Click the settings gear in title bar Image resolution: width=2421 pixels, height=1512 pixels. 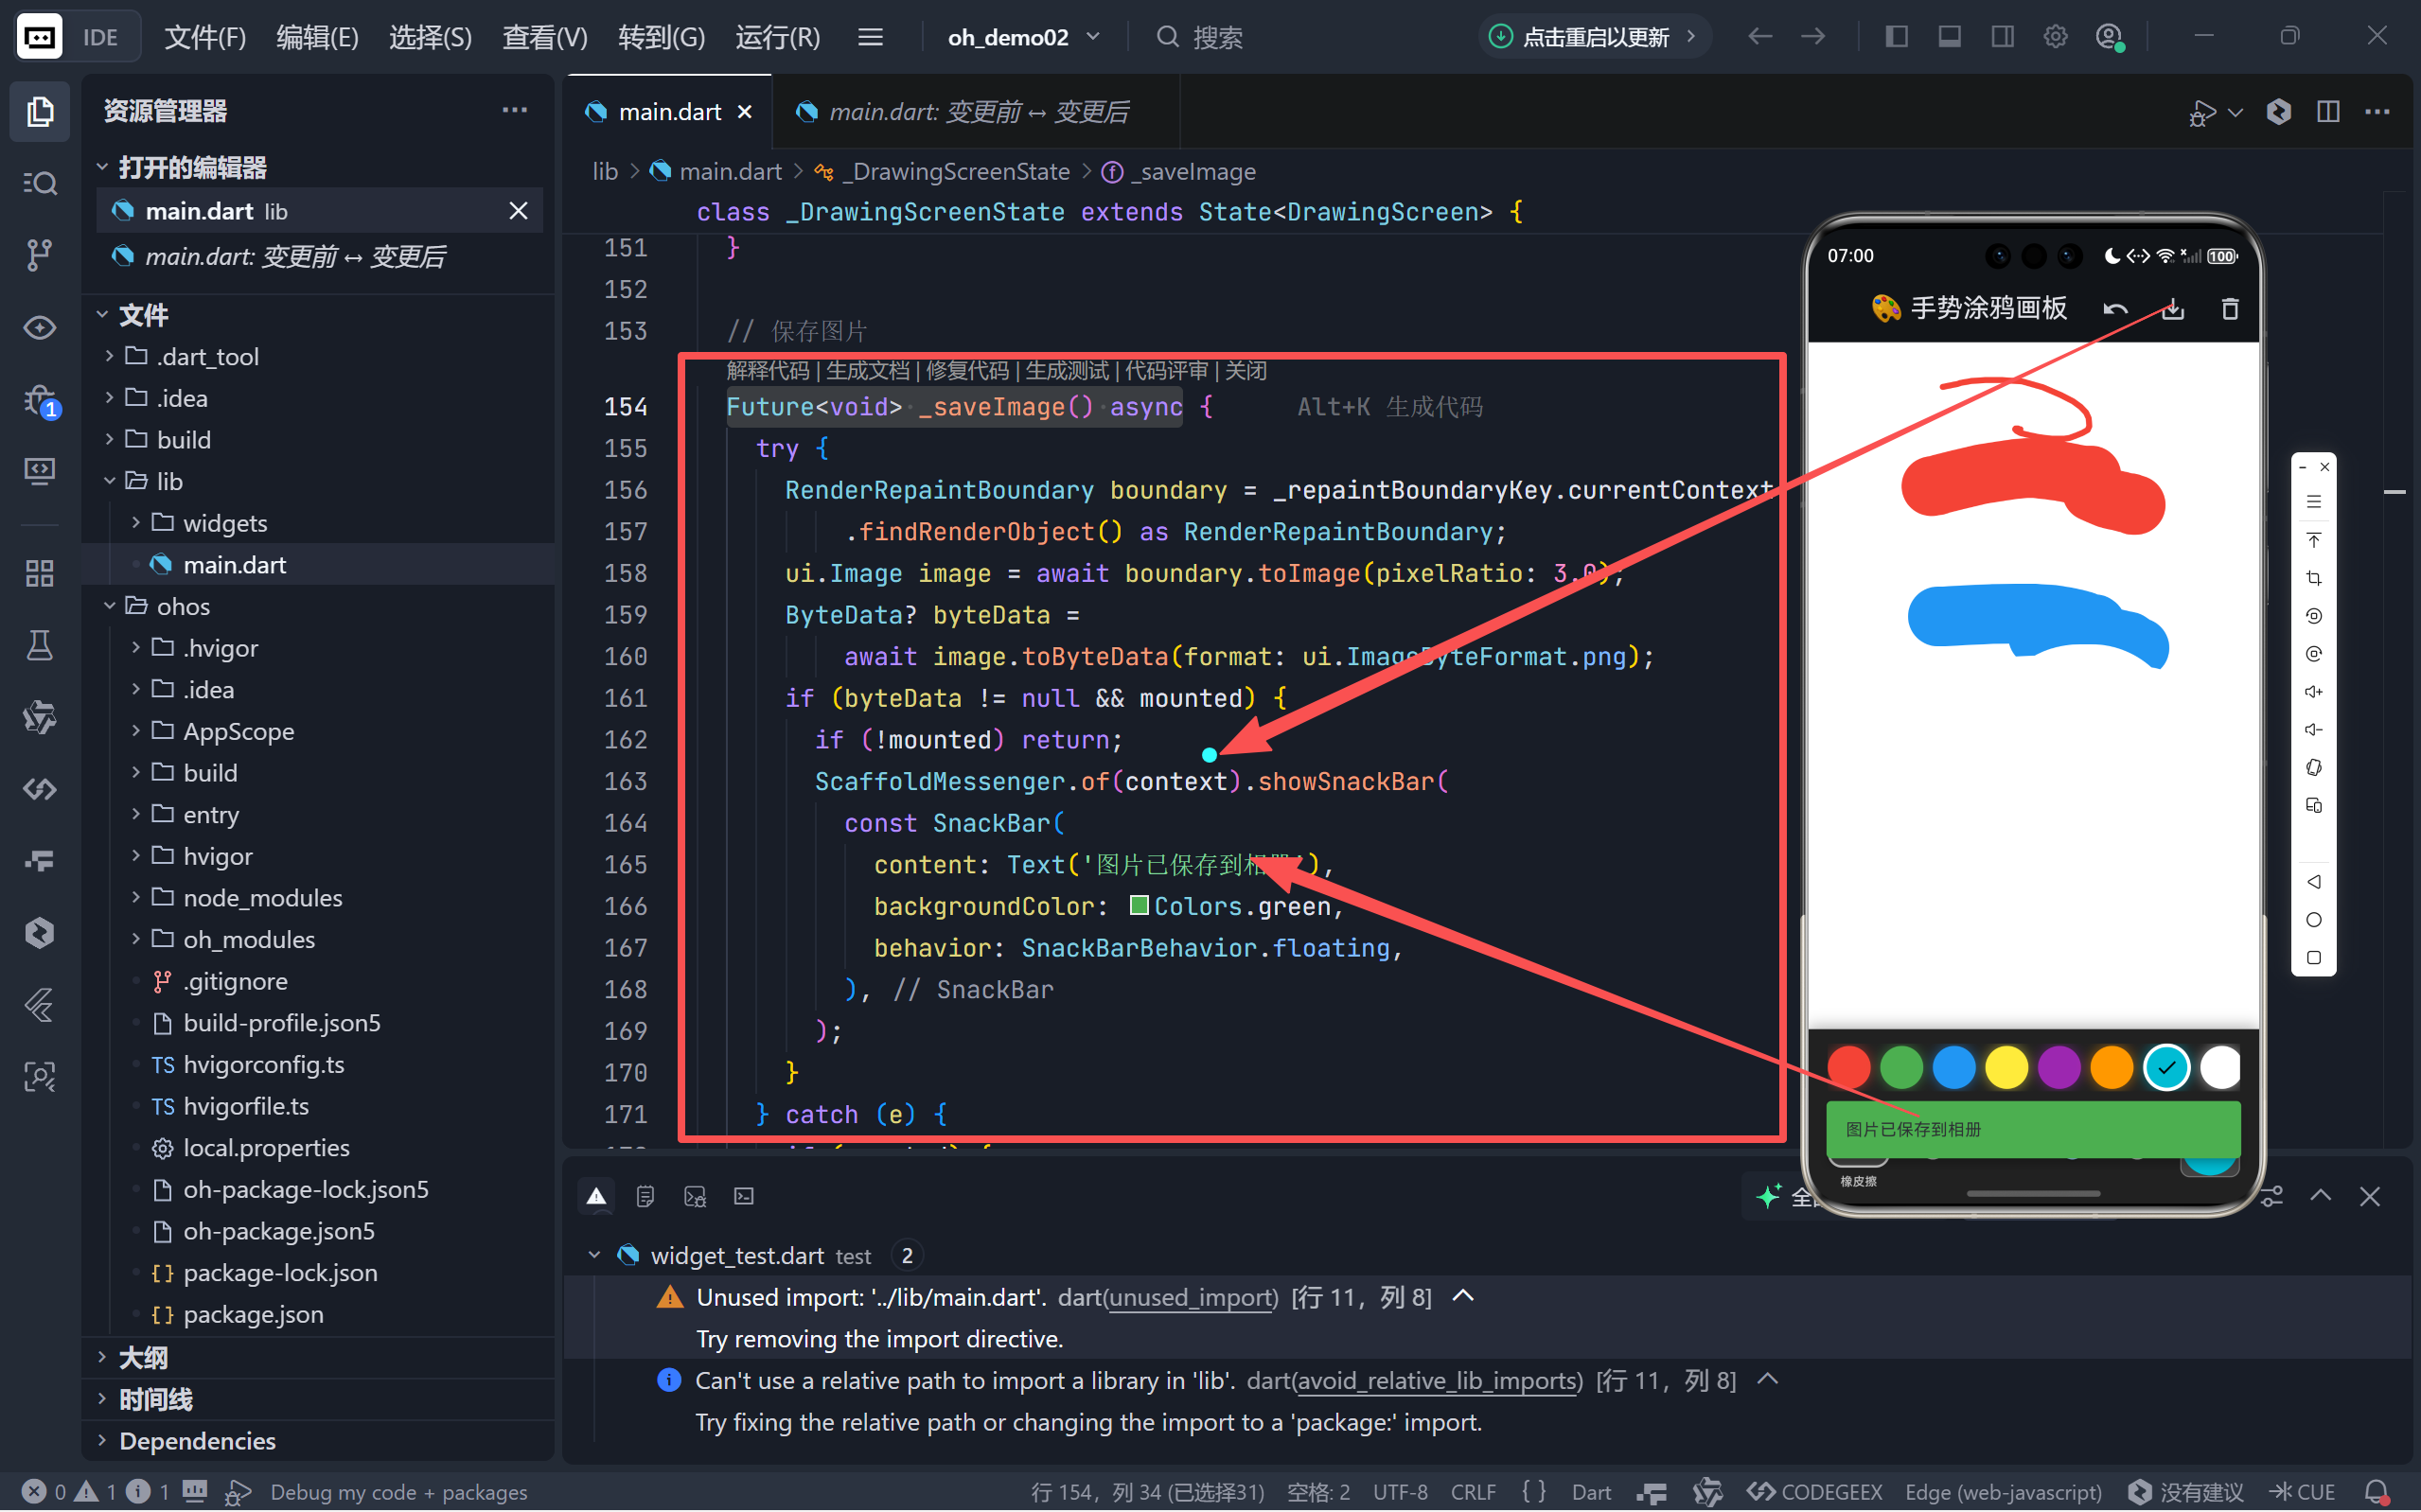pos(2054,37)
